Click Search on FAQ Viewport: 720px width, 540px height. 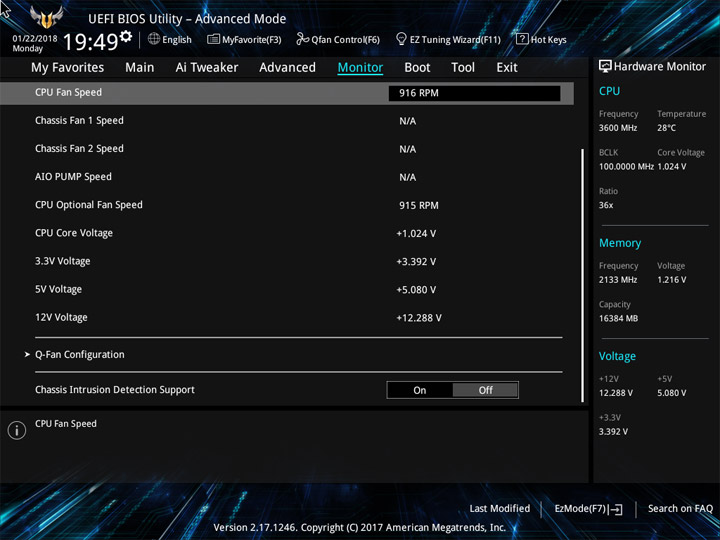(x=680, y=508)
